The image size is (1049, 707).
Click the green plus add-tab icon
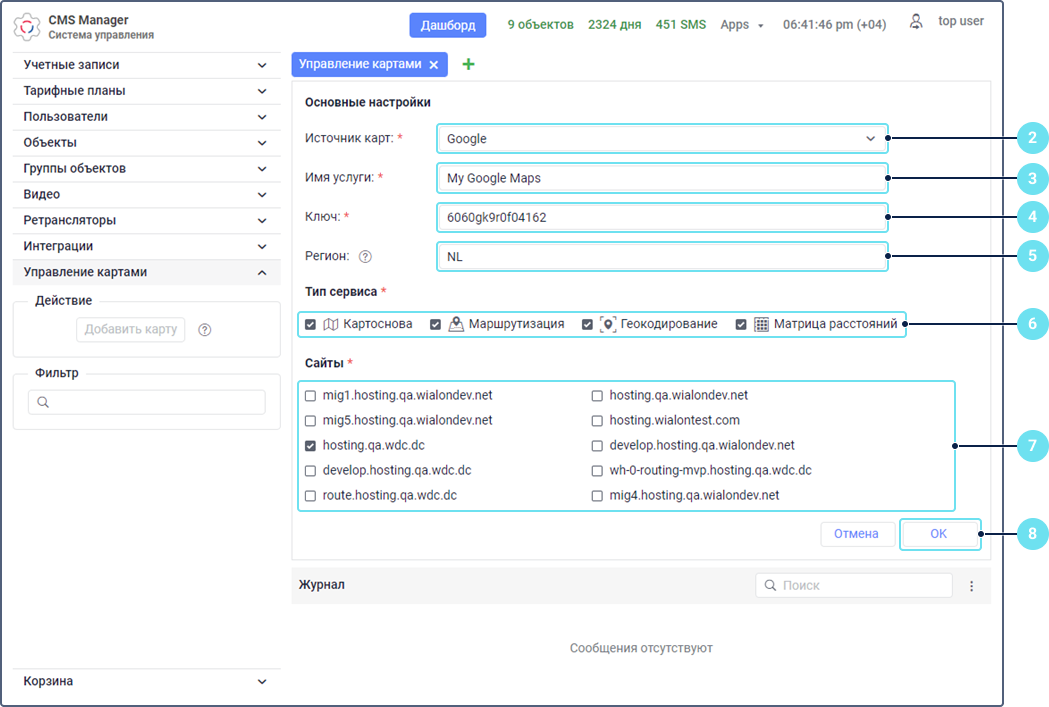click(468, 65)
